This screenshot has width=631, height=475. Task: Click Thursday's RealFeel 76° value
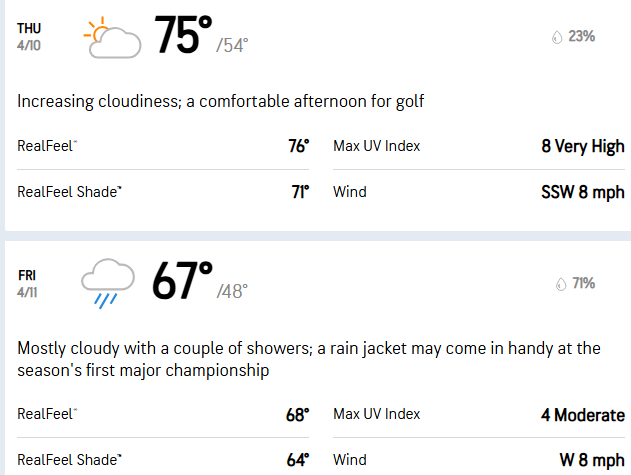coord(299,146)
